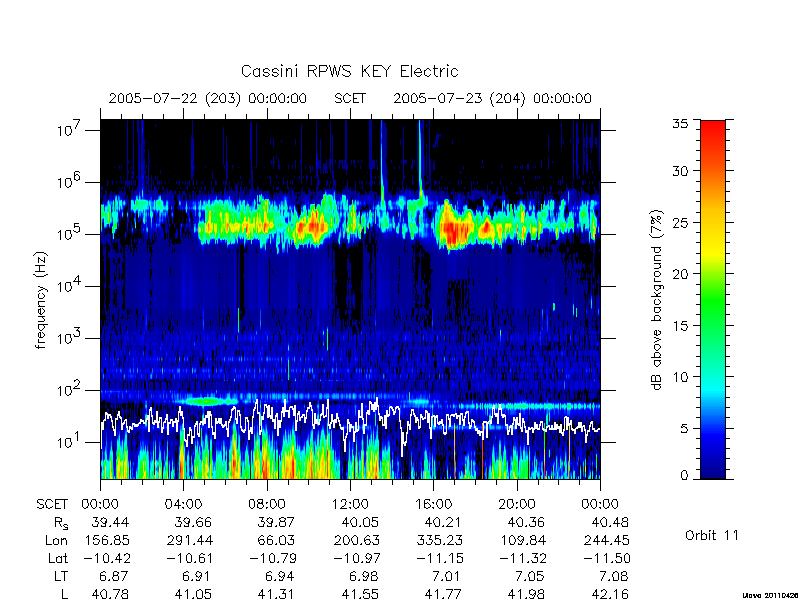This screenshot has width=800, height=600.
Task: Click the color bar tick label '15'
Action: (680, 325)
